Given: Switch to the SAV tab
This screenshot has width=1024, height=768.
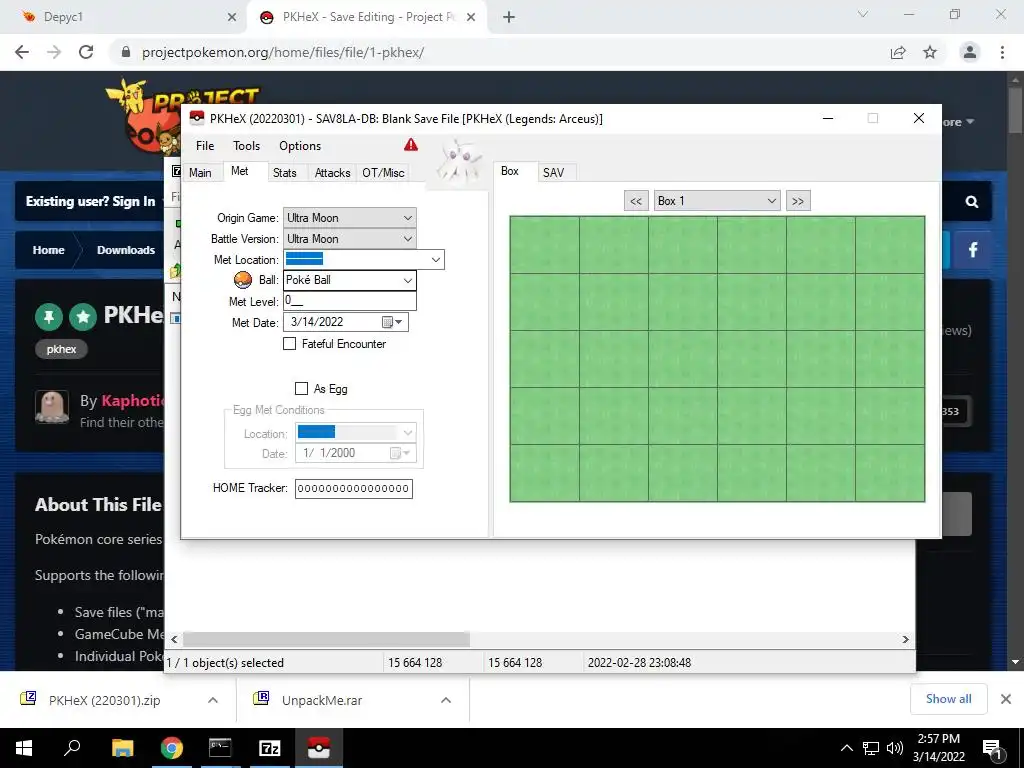Looking at the screenshot, I should 554,172.
